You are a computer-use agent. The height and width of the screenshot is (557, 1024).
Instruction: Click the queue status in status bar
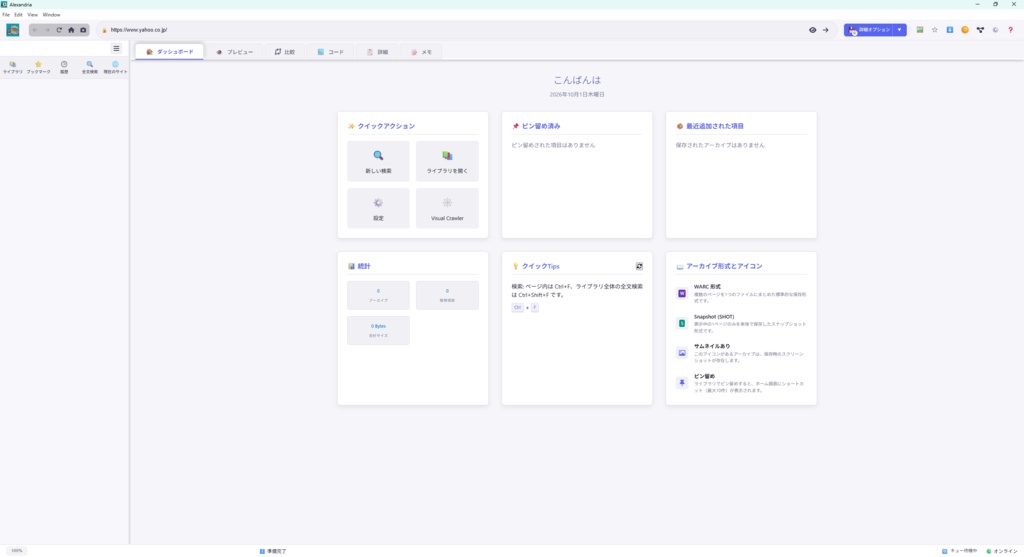pyautogui.click(x=959, y=551)
